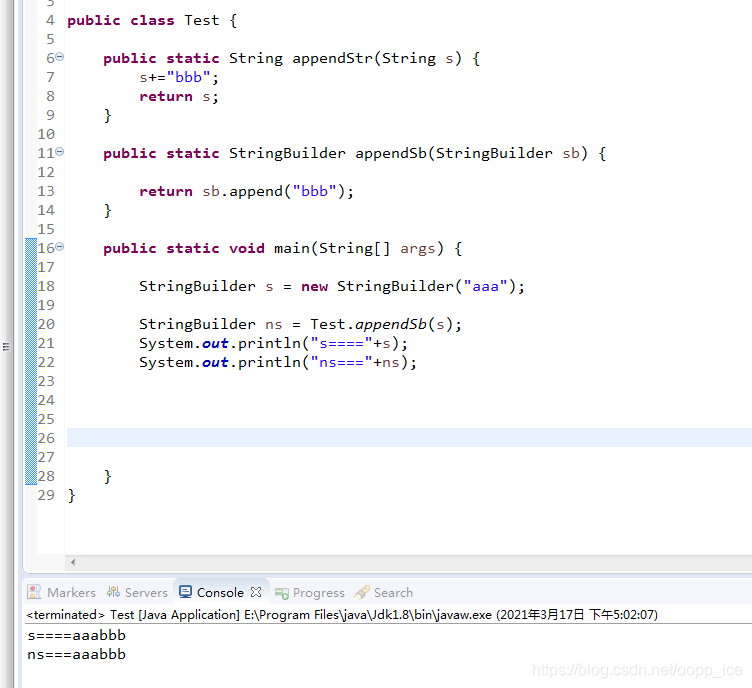
Task: Switch to the Search tab
Action: [x=393, y=593]
